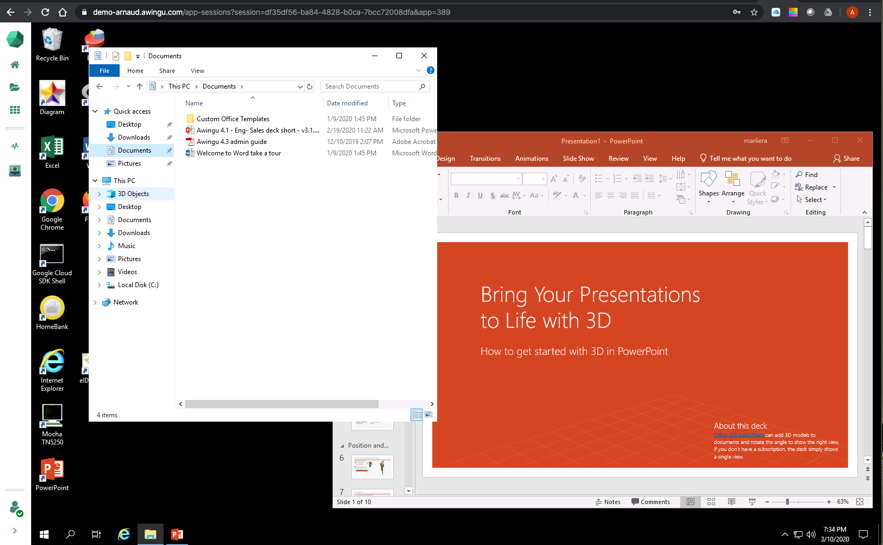This screenshot has width=883, height=545.
Task: Switch PowerPoint to Reading view
Action: 731,502
